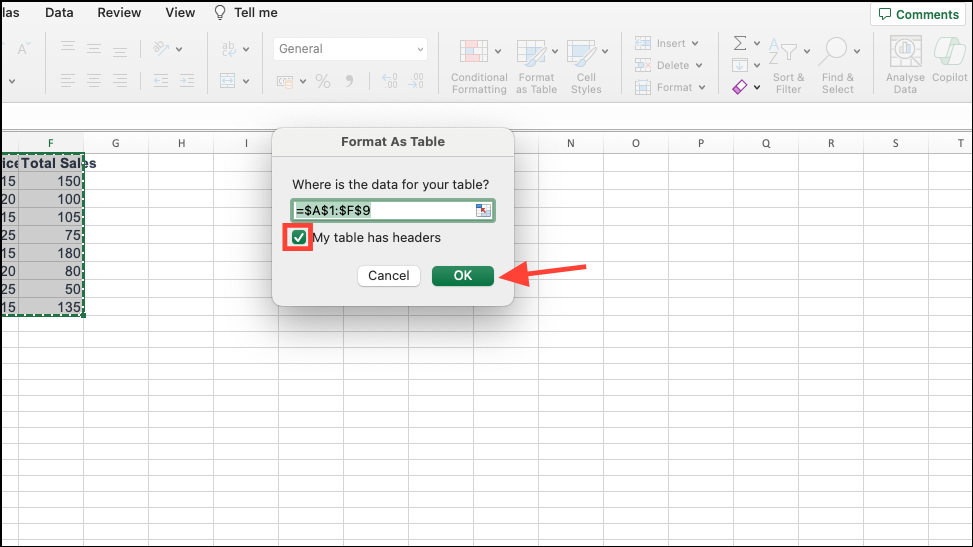Expand the Conditional Formatting arrow

498,52
